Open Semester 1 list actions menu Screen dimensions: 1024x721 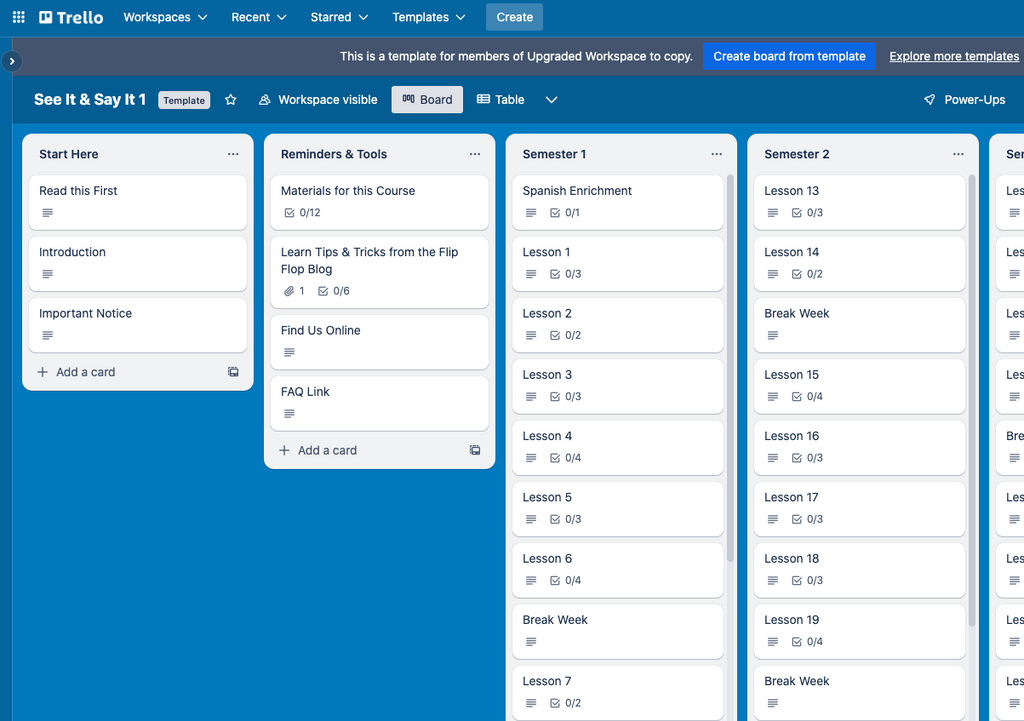click(717, 154)
